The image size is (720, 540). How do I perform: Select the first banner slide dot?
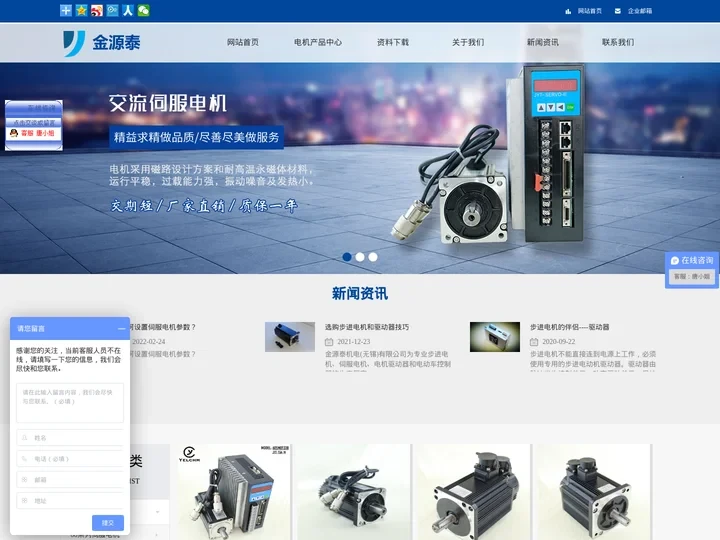click(x=347, y=257)
